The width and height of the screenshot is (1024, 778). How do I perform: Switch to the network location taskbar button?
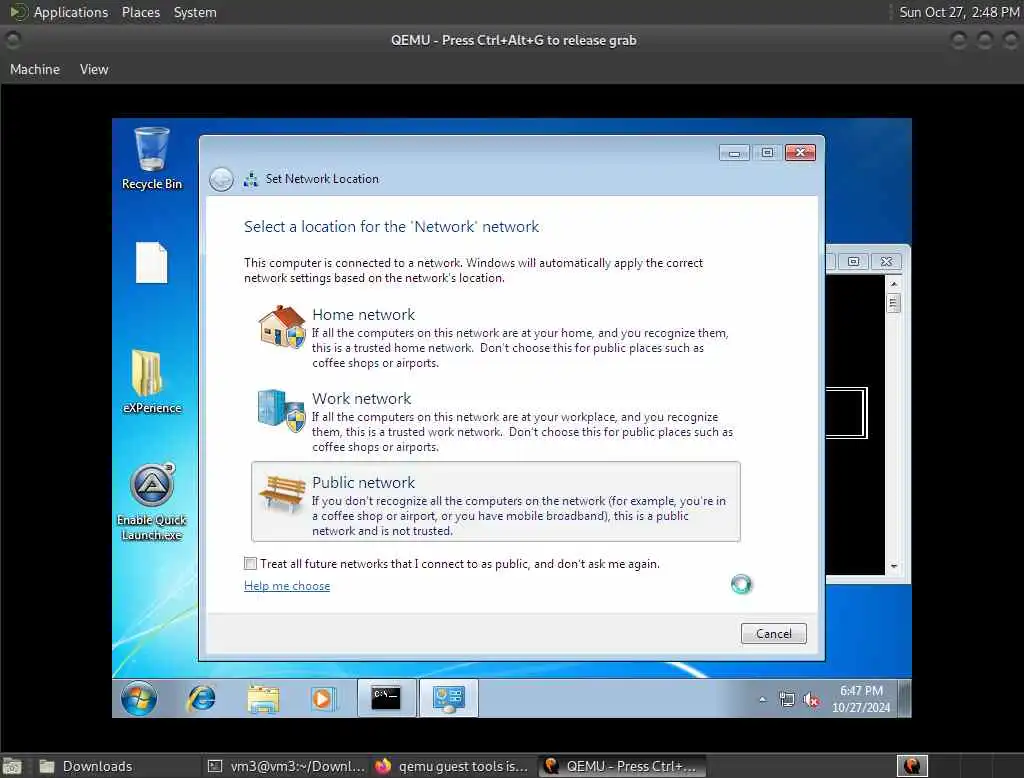click(449, 698)
